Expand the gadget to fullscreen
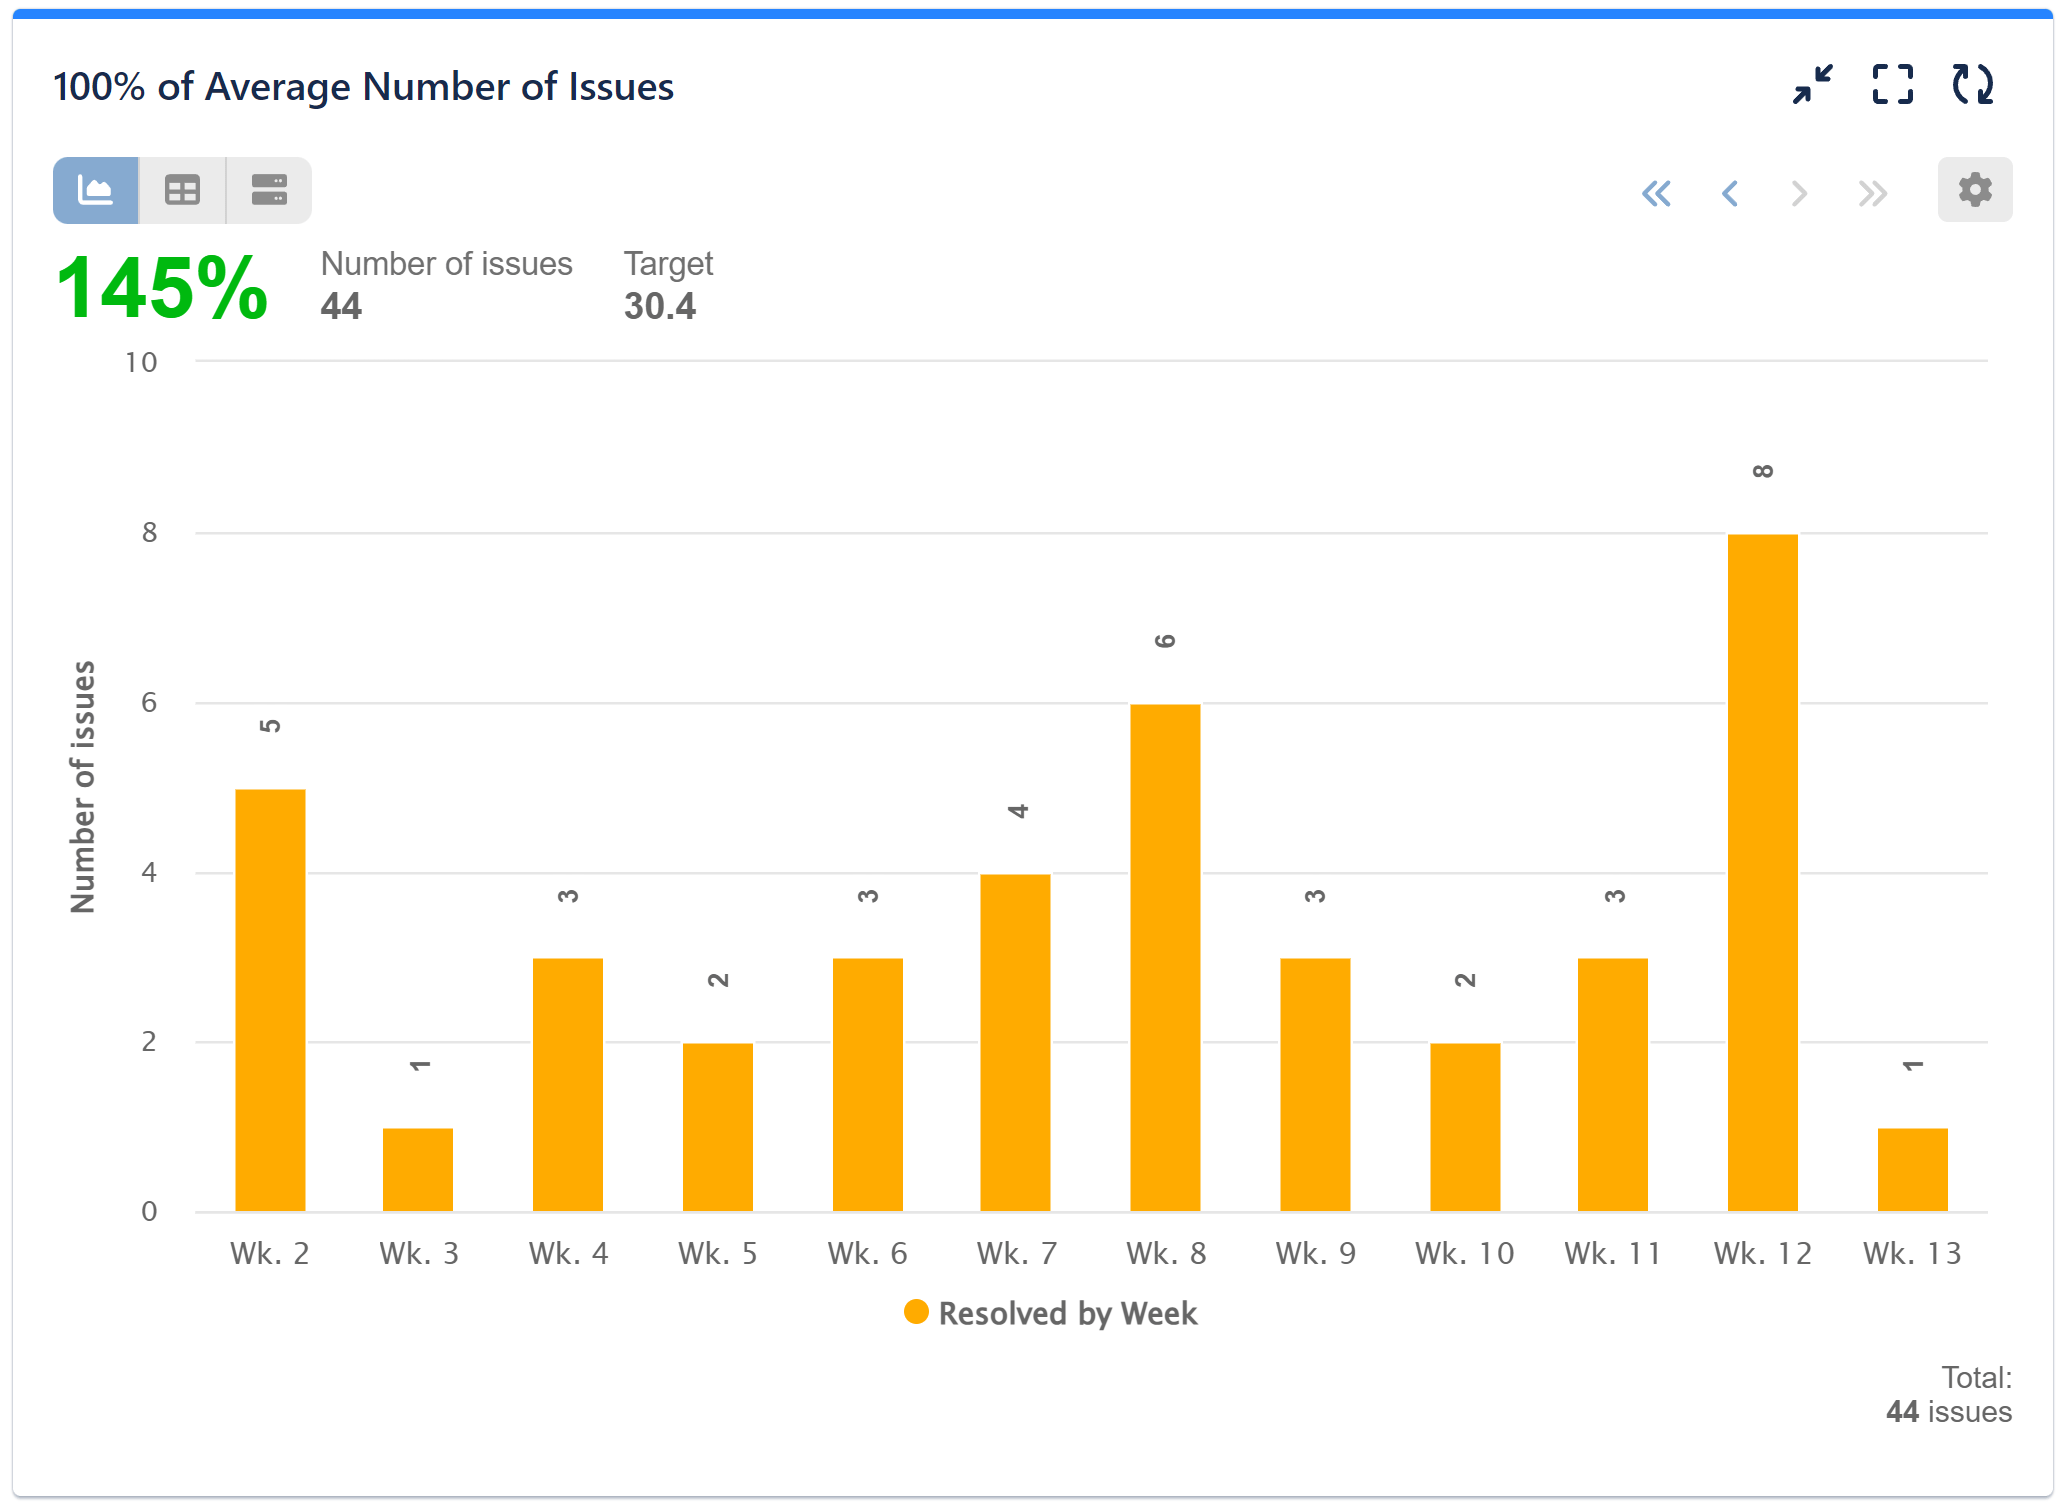This screenshot has height=1502, width=2066. tap(1892, 86)
